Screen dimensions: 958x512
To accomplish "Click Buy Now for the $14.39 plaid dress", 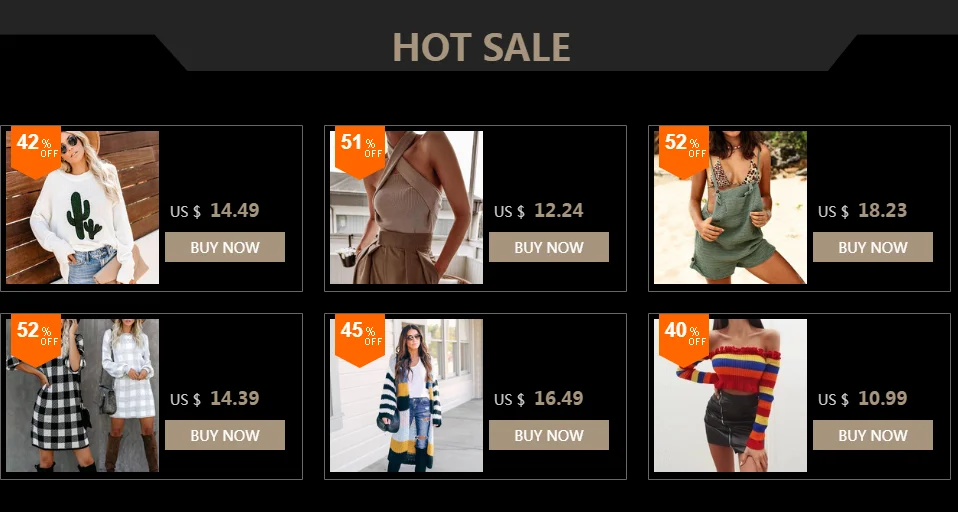I will point(225,435).
